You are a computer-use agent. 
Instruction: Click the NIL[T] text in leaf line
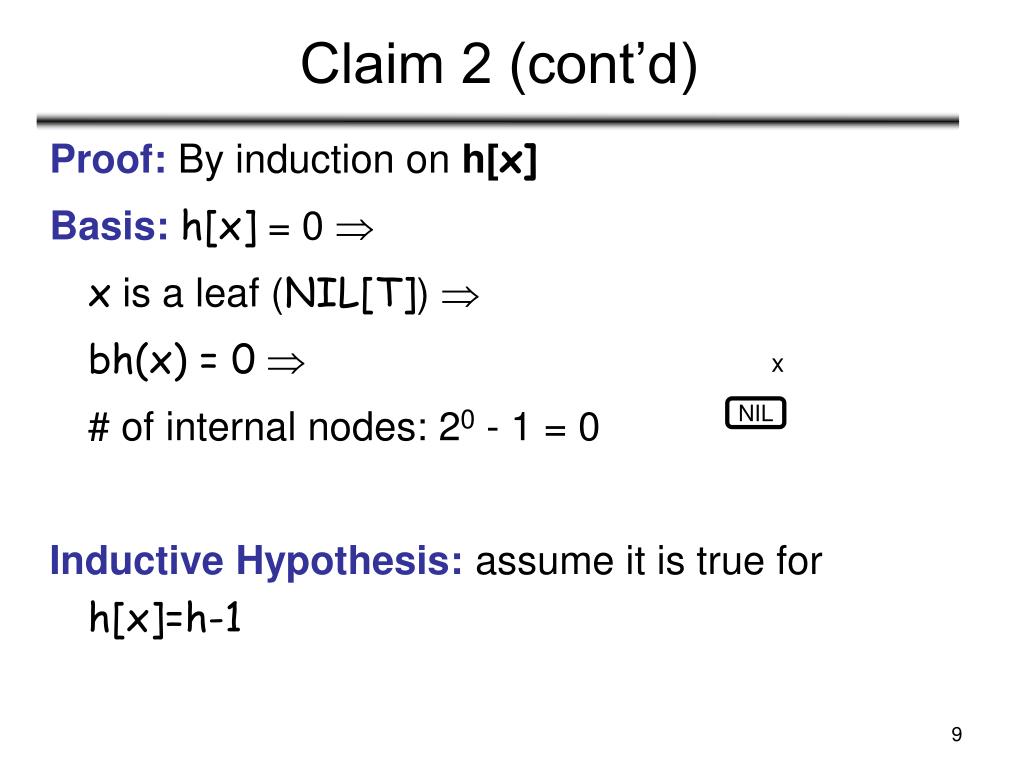pyautogui.click(x=351, y=294)
